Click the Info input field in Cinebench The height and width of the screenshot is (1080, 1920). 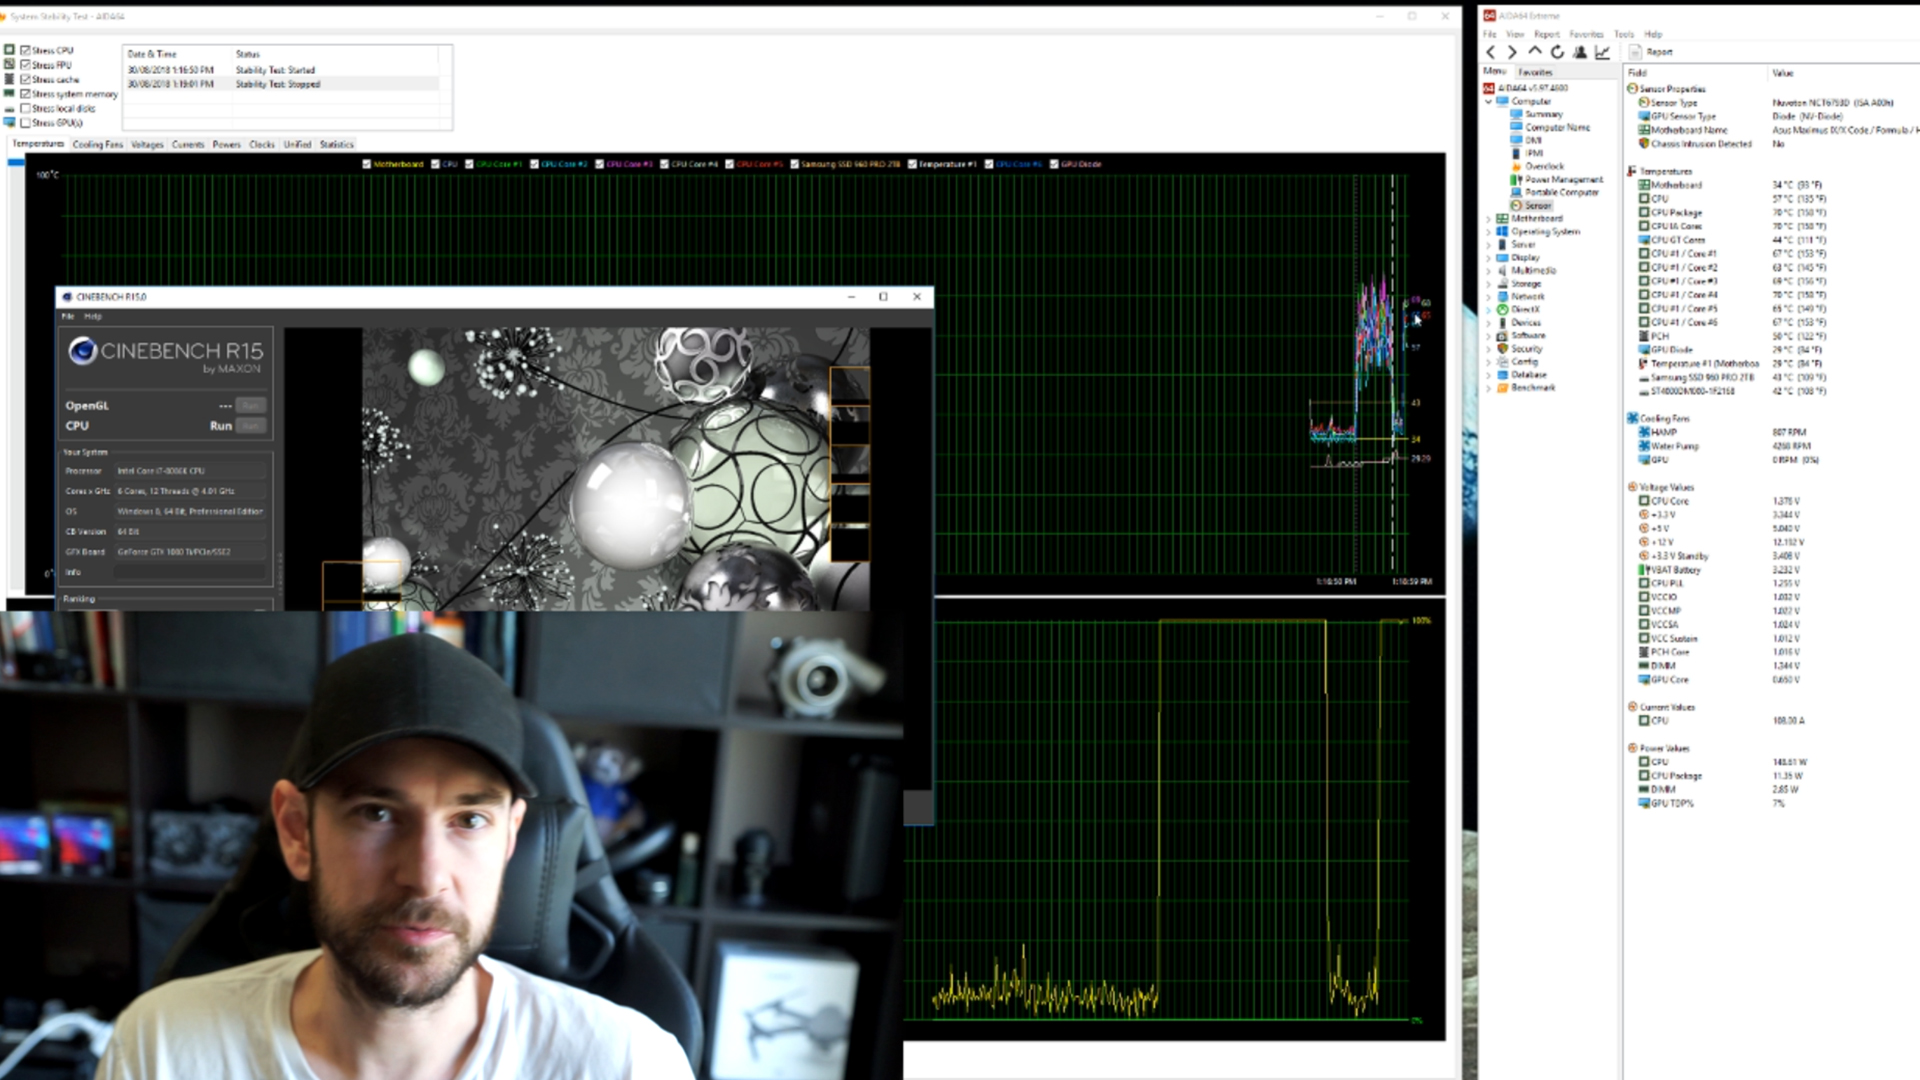[190, 572]
